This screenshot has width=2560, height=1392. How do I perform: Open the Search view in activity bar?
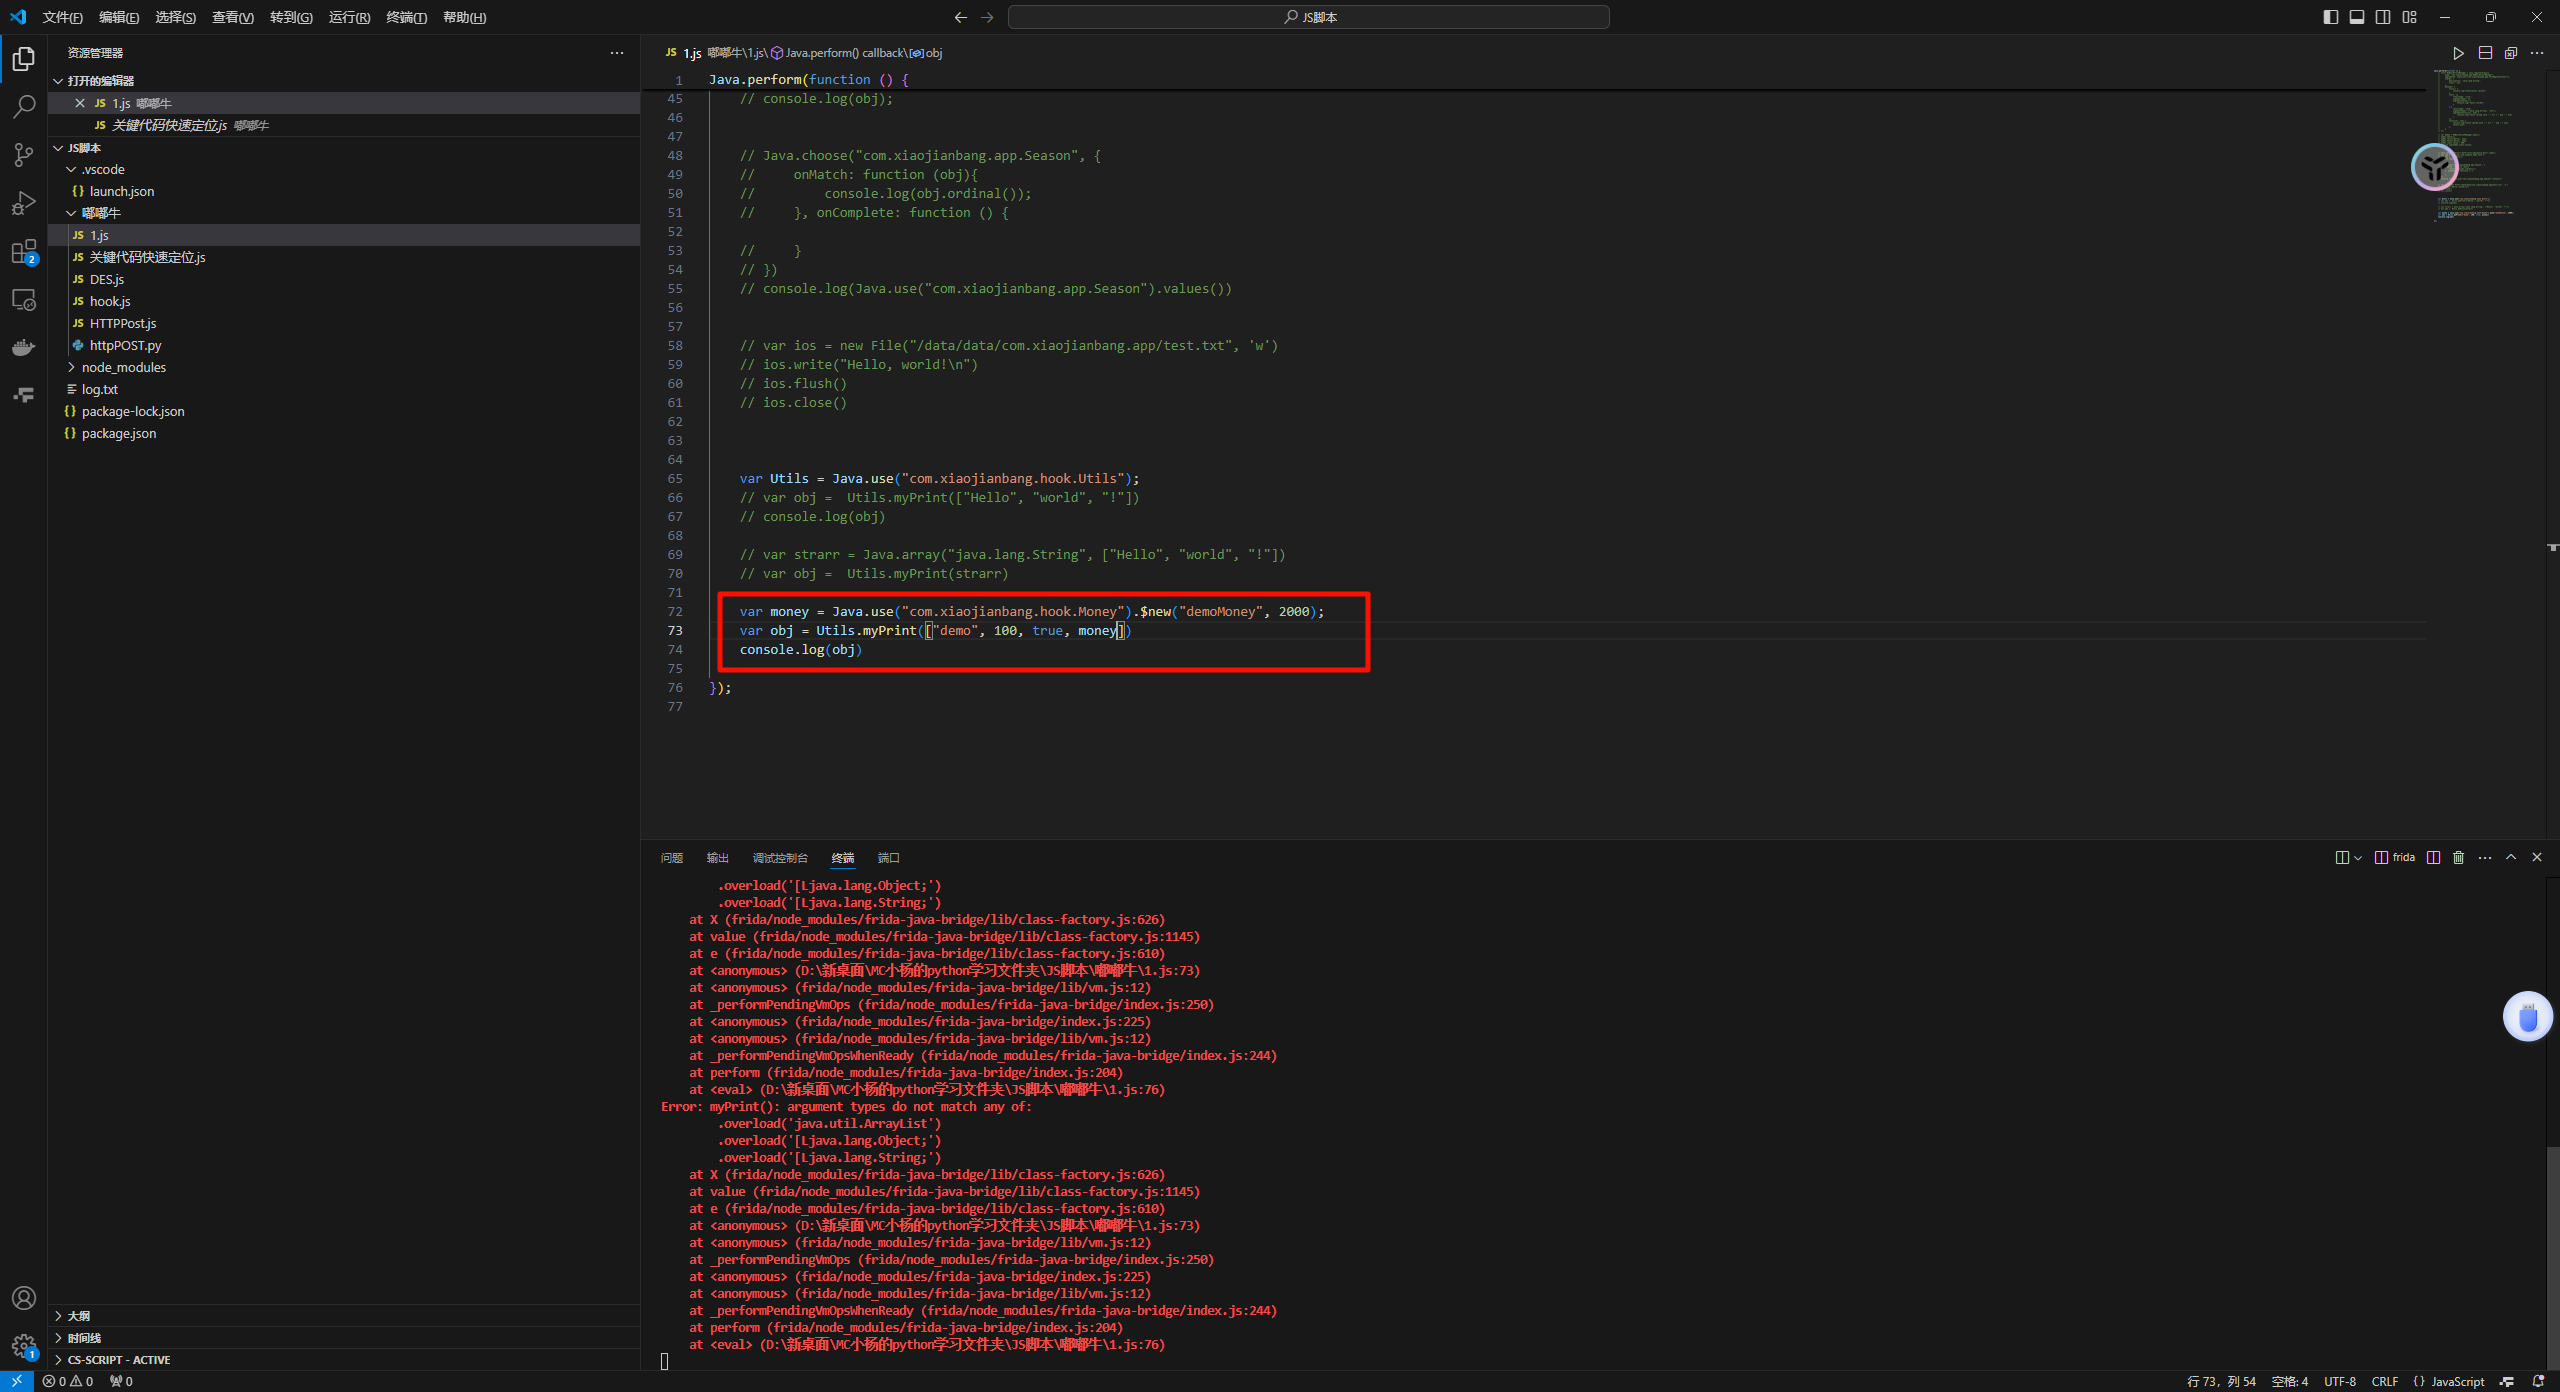(24, 106)
